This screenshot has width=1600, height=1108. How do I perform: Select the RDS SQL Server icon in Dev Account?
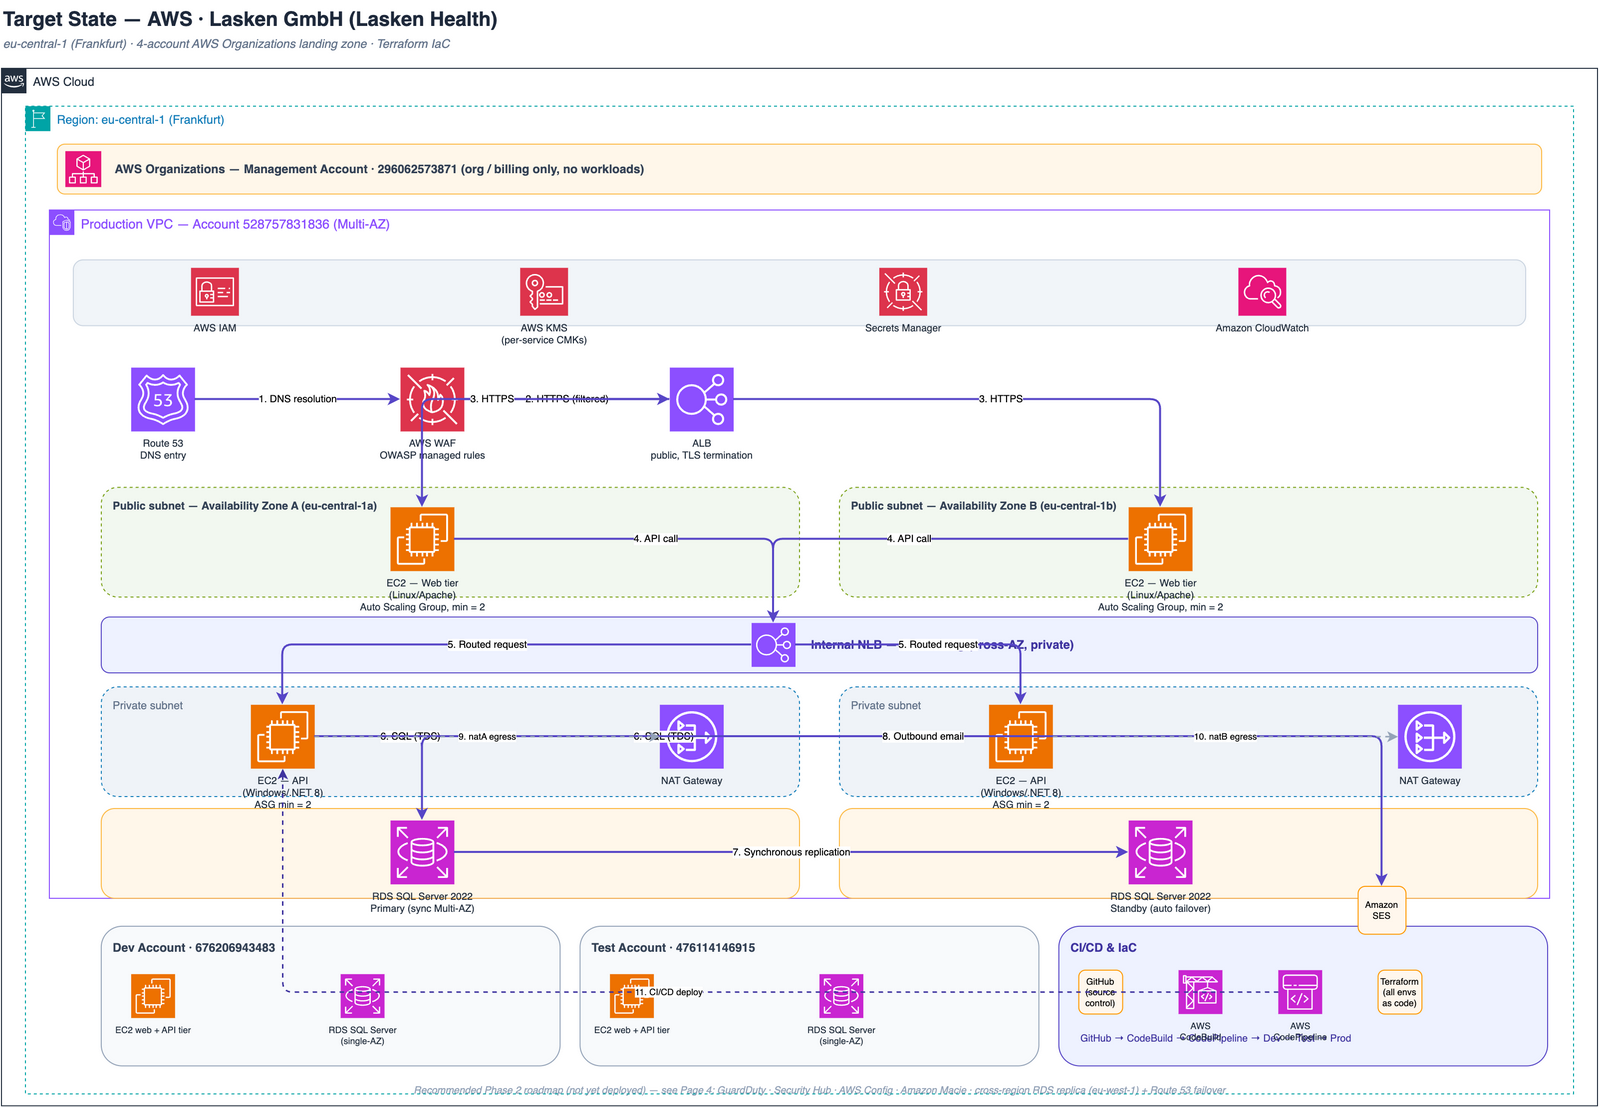pyautogui.click(x=362, y=996)
